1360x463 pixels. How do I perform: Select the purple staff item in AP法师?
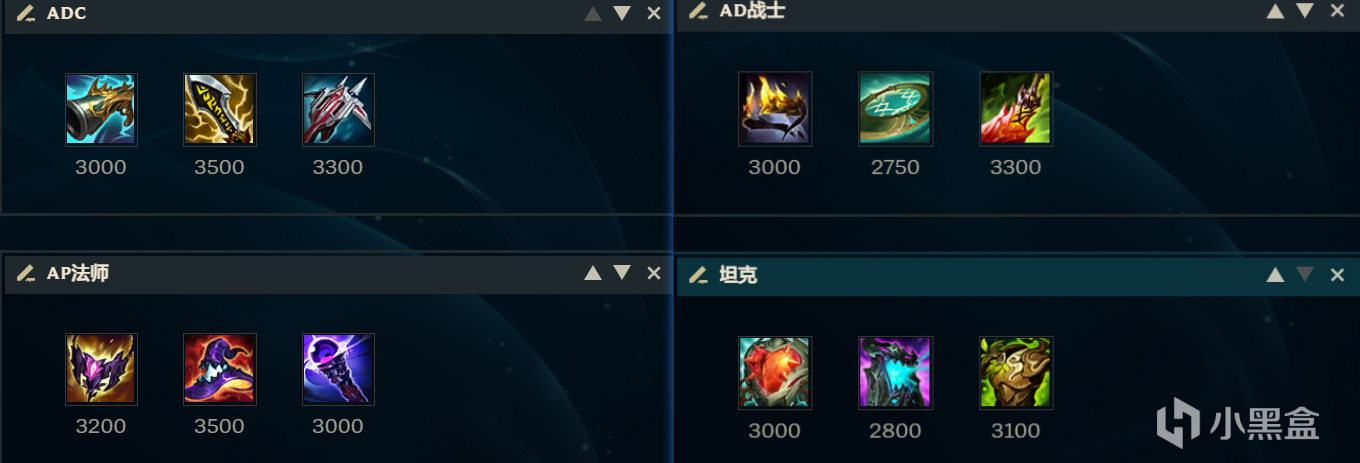tap(338, 369)
